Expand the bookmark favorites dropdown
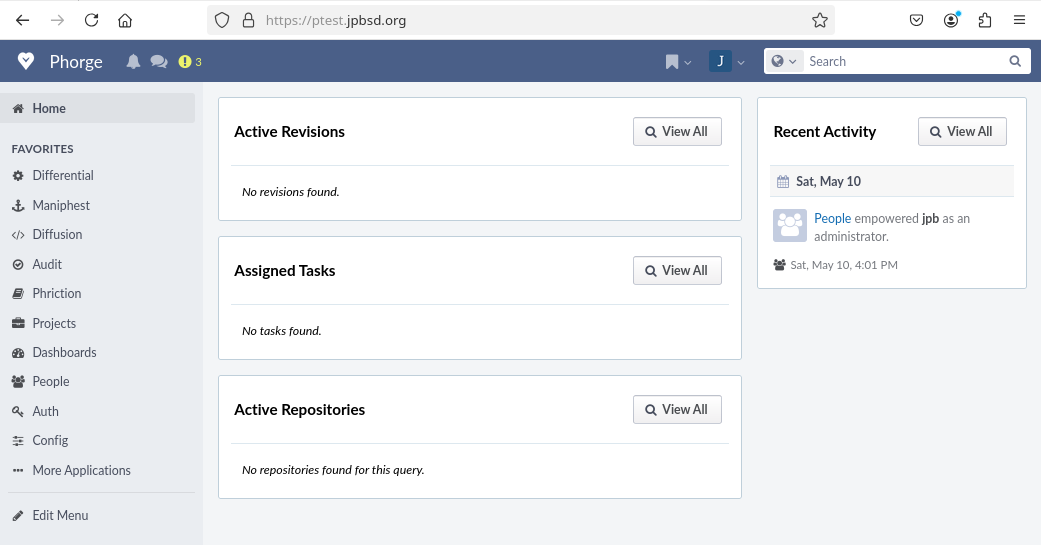1041x545 pixels. click(x=678, y=62)
